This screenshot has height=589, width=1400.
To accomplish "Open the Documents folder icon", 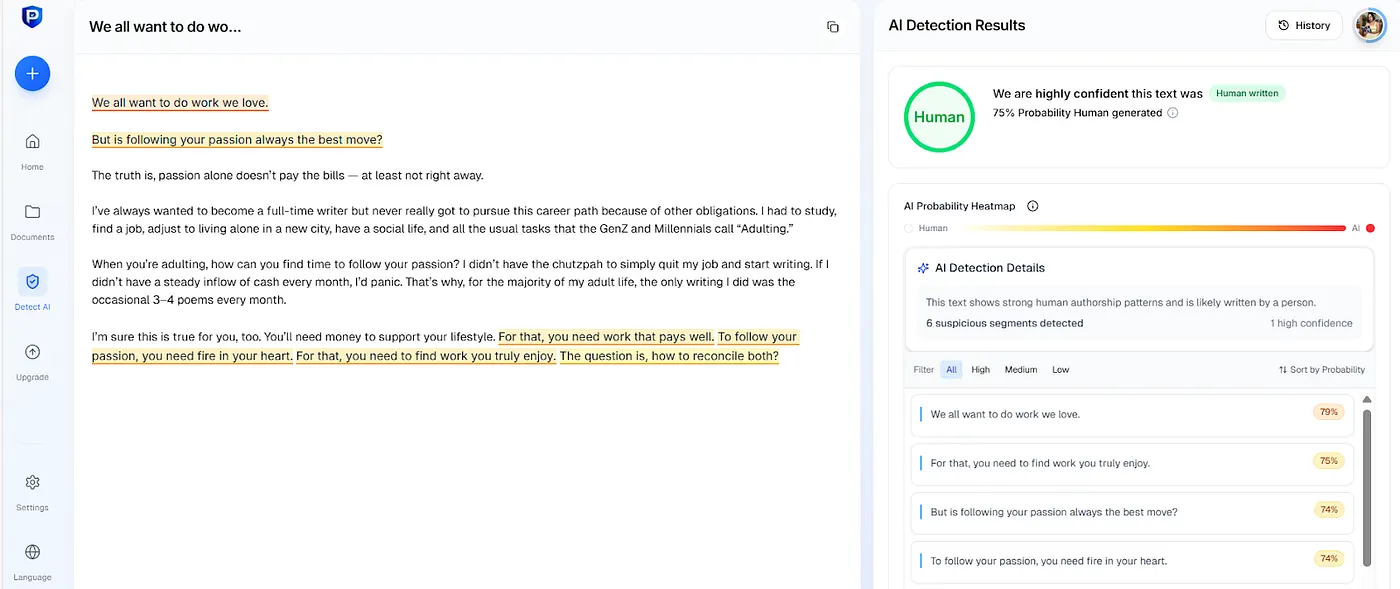I will [x=32, y=212].
